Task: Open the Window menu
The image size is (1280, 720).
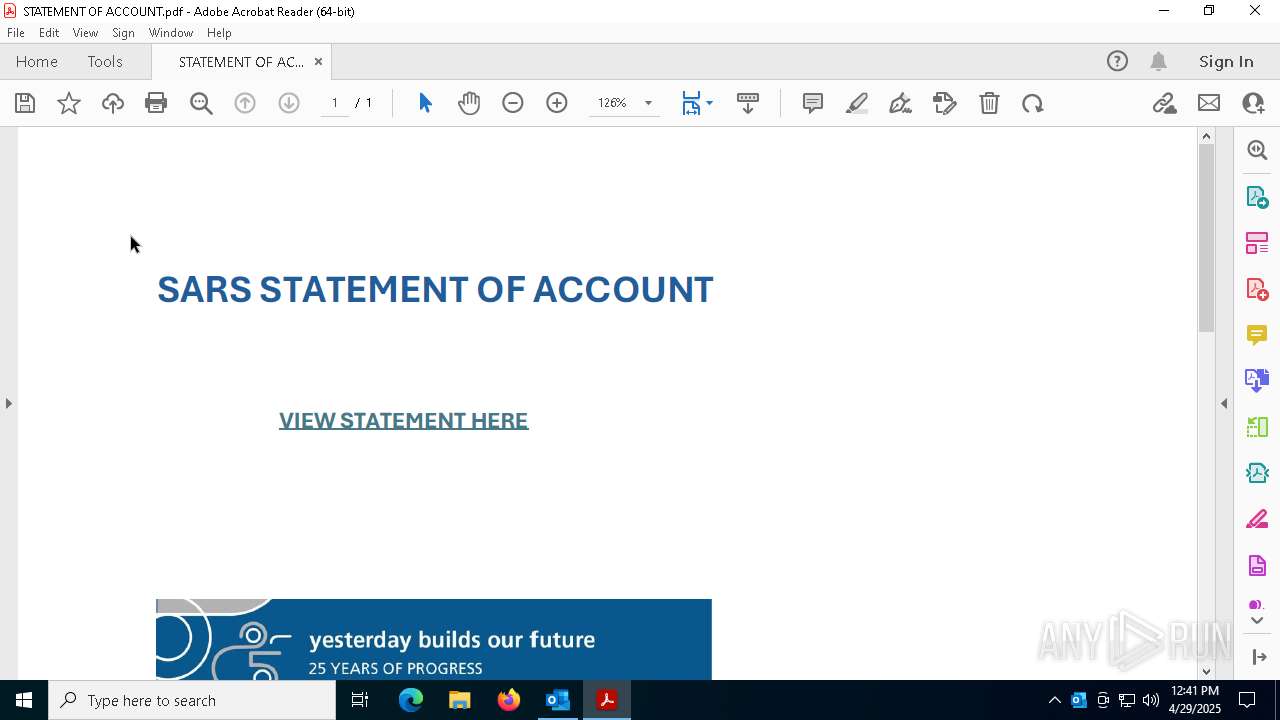Action: (171, 32)
